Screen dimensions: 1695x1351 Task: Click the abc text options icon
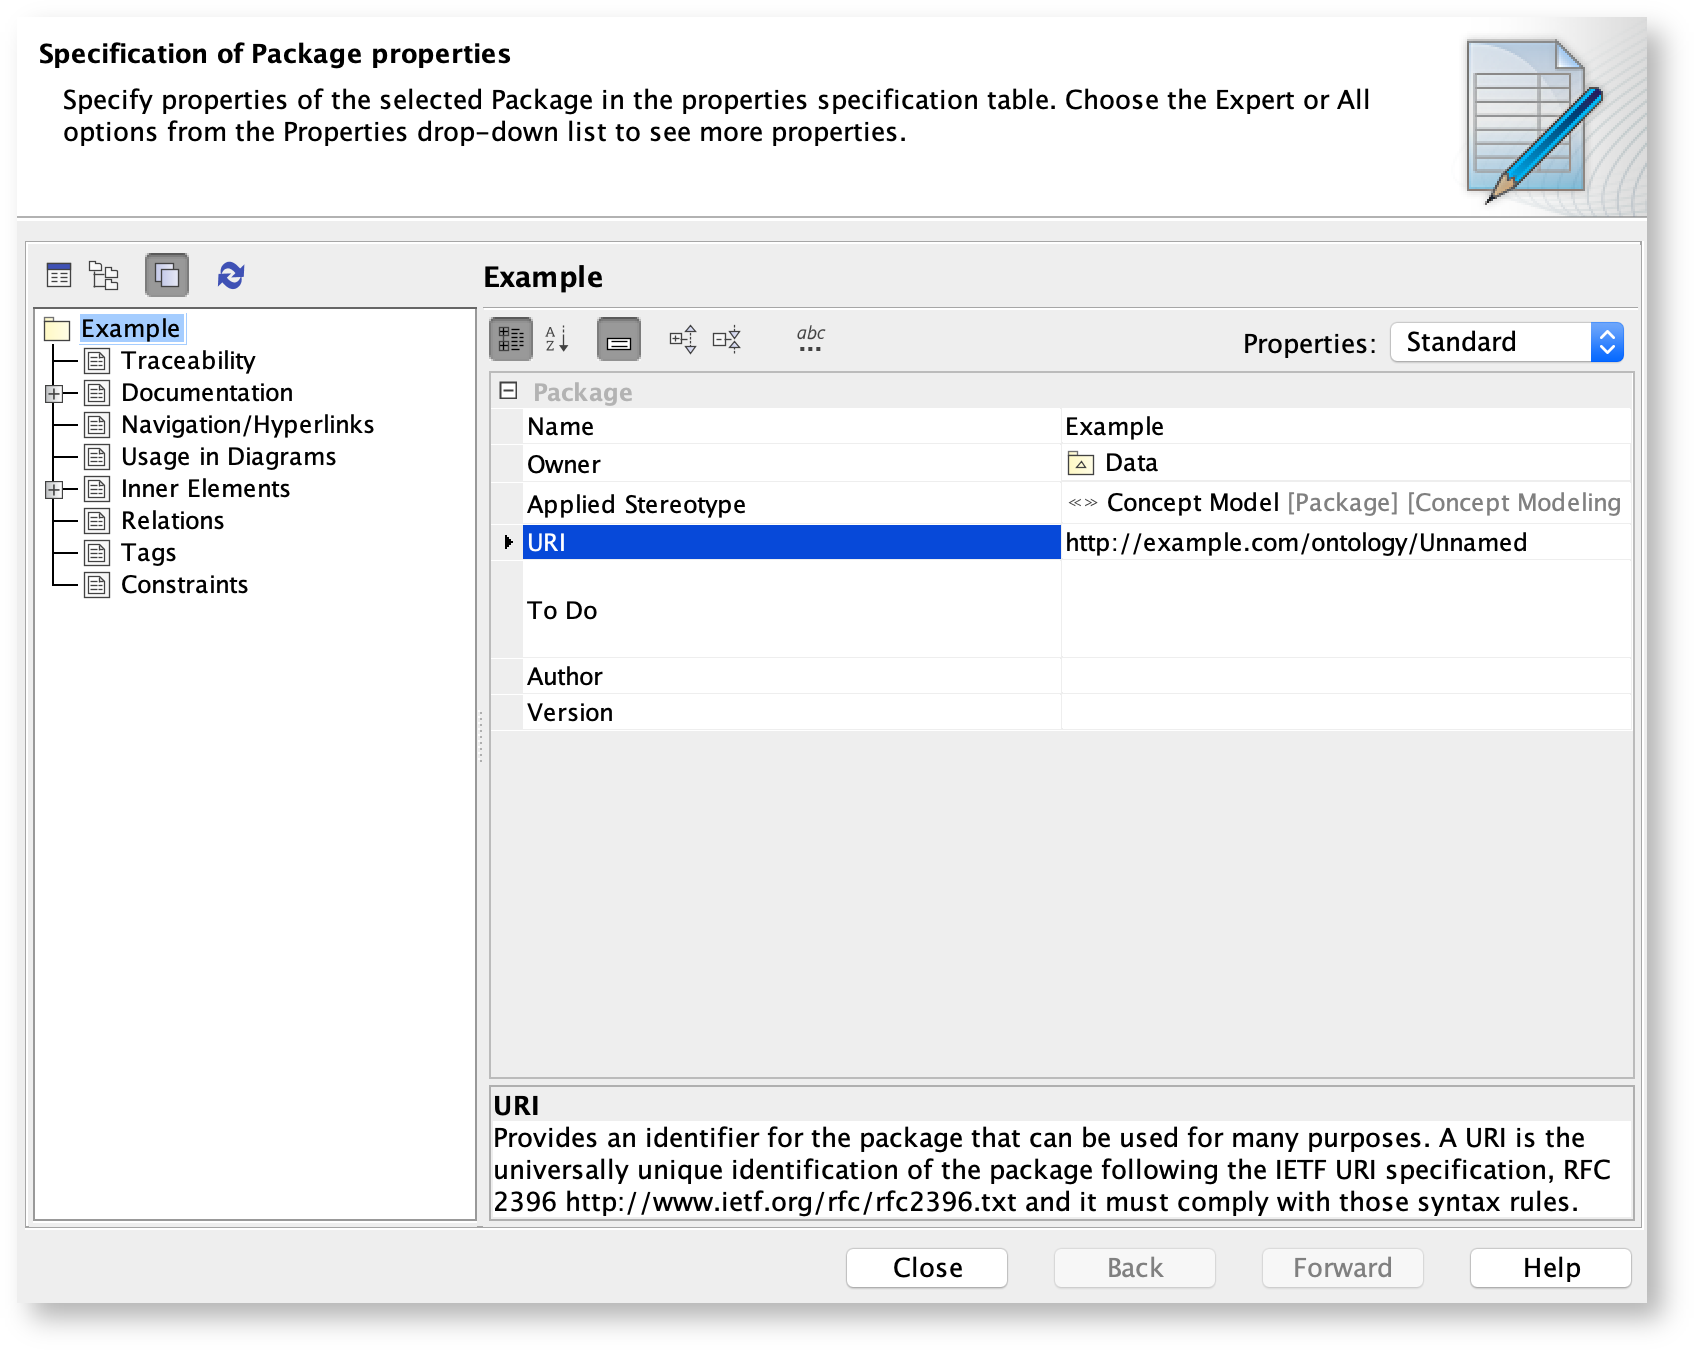tap(810, 340)
